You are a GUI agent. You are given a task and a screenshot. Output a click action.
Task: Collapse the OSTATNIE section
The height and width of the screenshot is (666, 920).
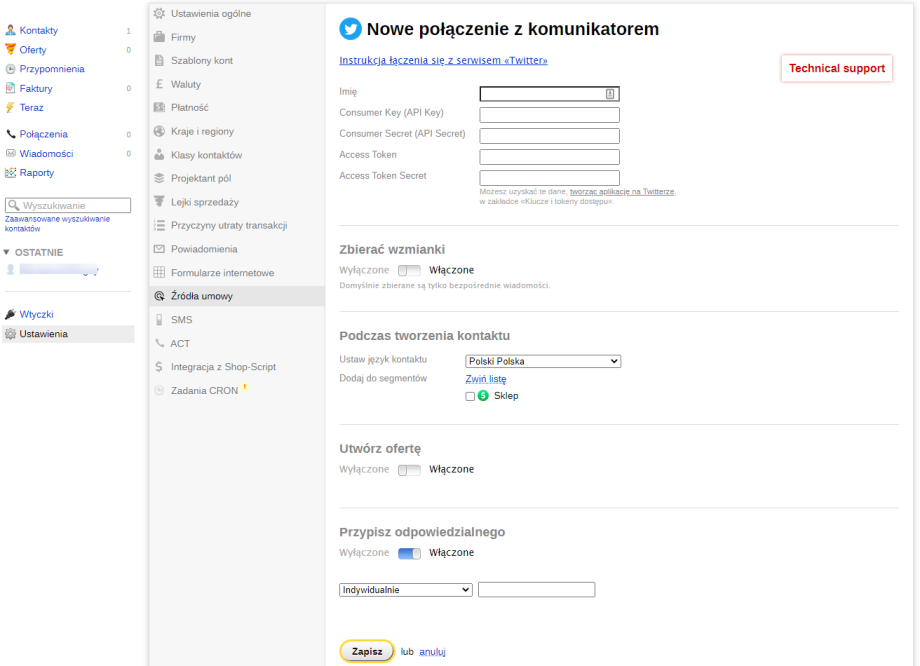8,252
